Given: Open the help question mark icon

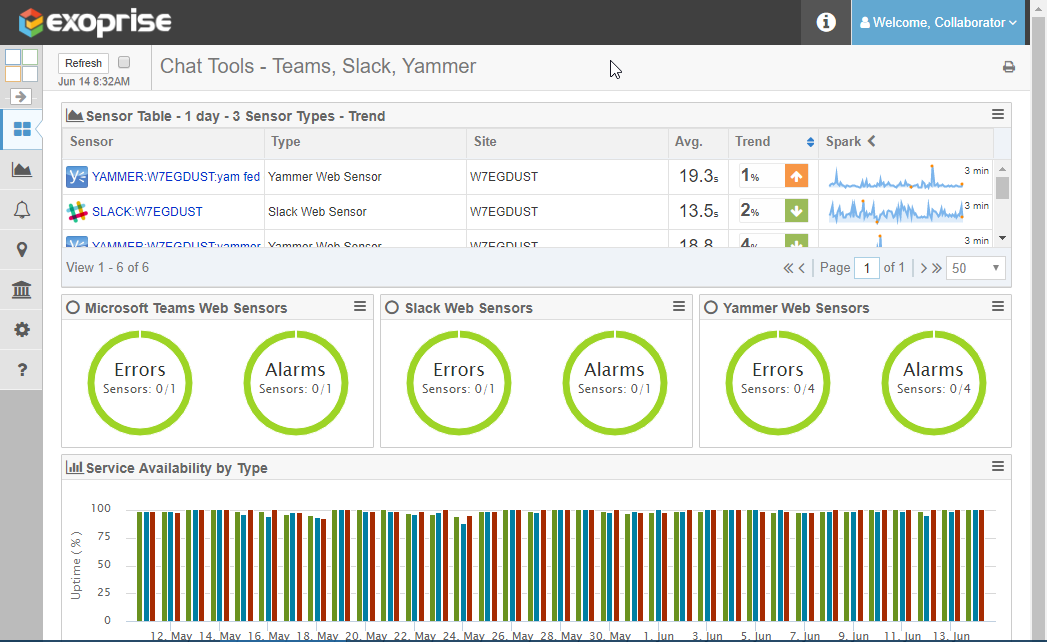Looking at the screenshot, I should [x=21, y=369].
